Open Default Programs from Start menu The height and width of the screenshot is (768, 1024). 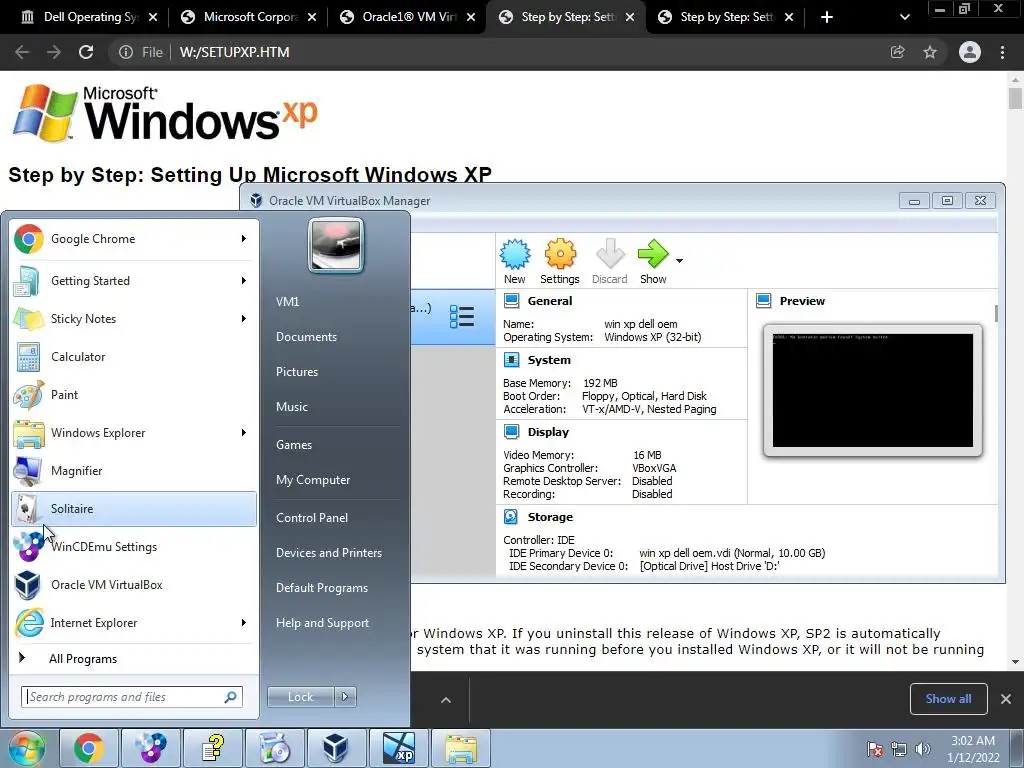(322, 588)
